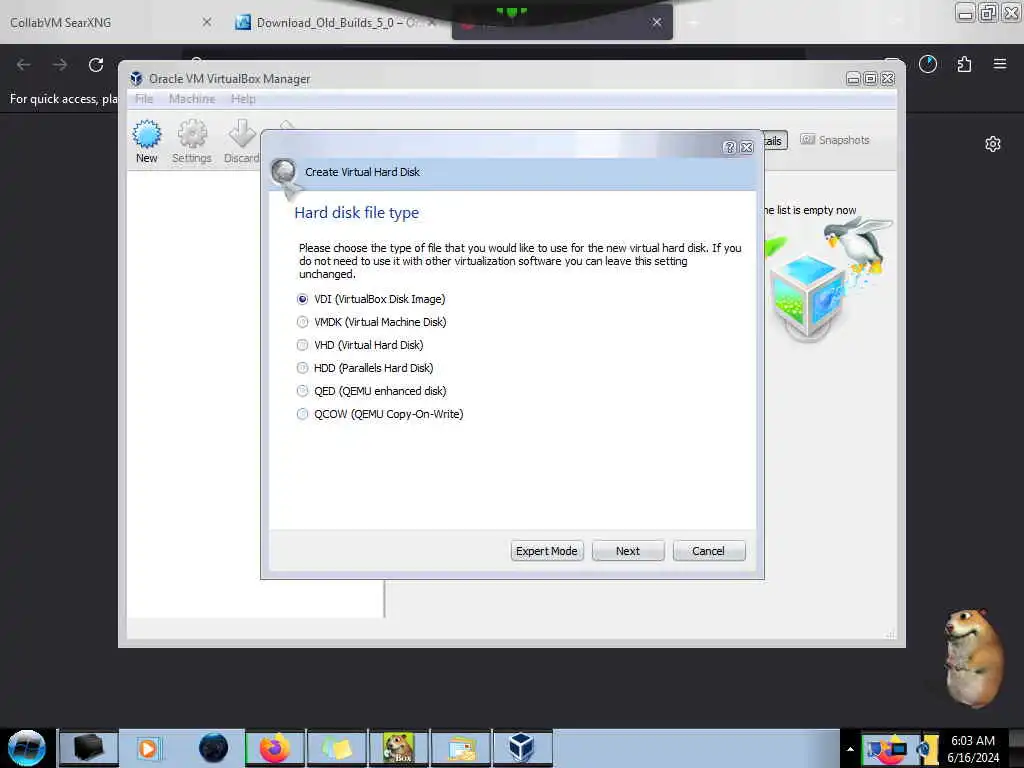Select HDD (Parallels Hard Disk) radio button

point(364,368)
